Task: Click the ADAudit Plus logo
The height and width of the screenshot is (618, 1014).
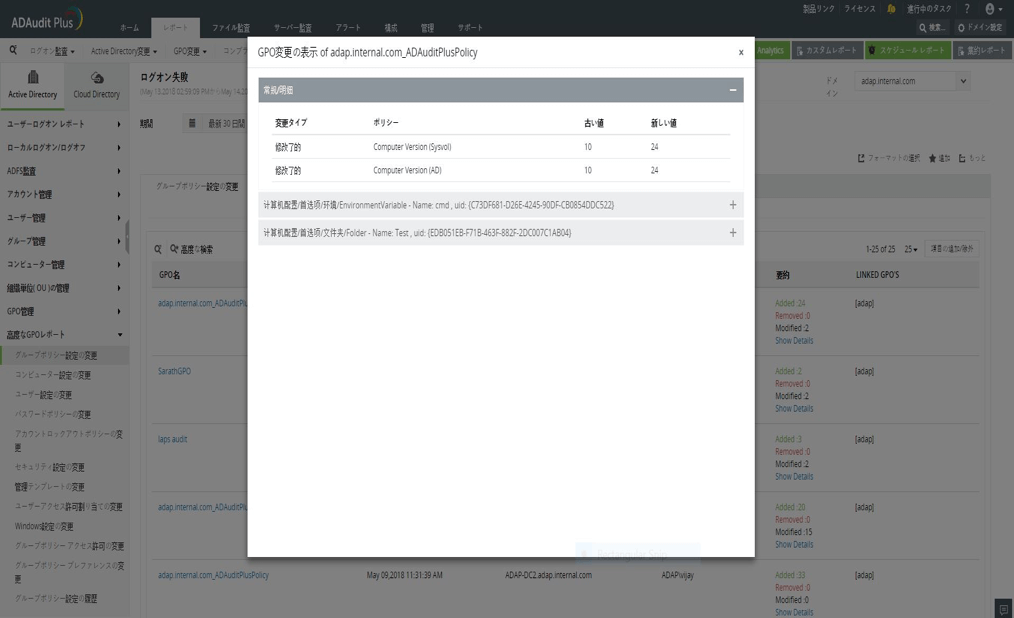Action: [x=47, y=19]
